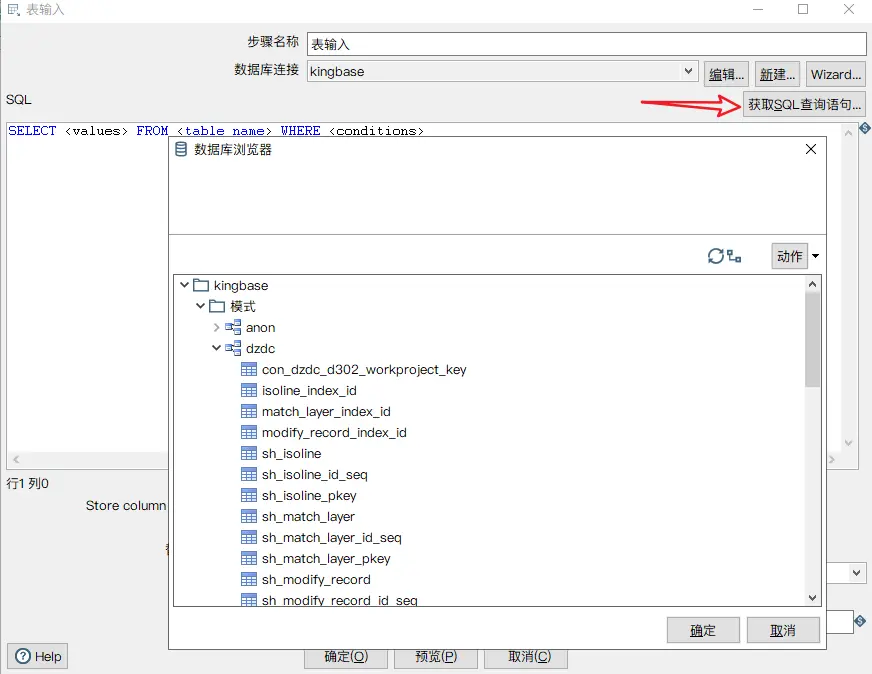Click table icon for sh_match_layer_pkey
Viewport: 872px width, 674px height.
[249, 558]
